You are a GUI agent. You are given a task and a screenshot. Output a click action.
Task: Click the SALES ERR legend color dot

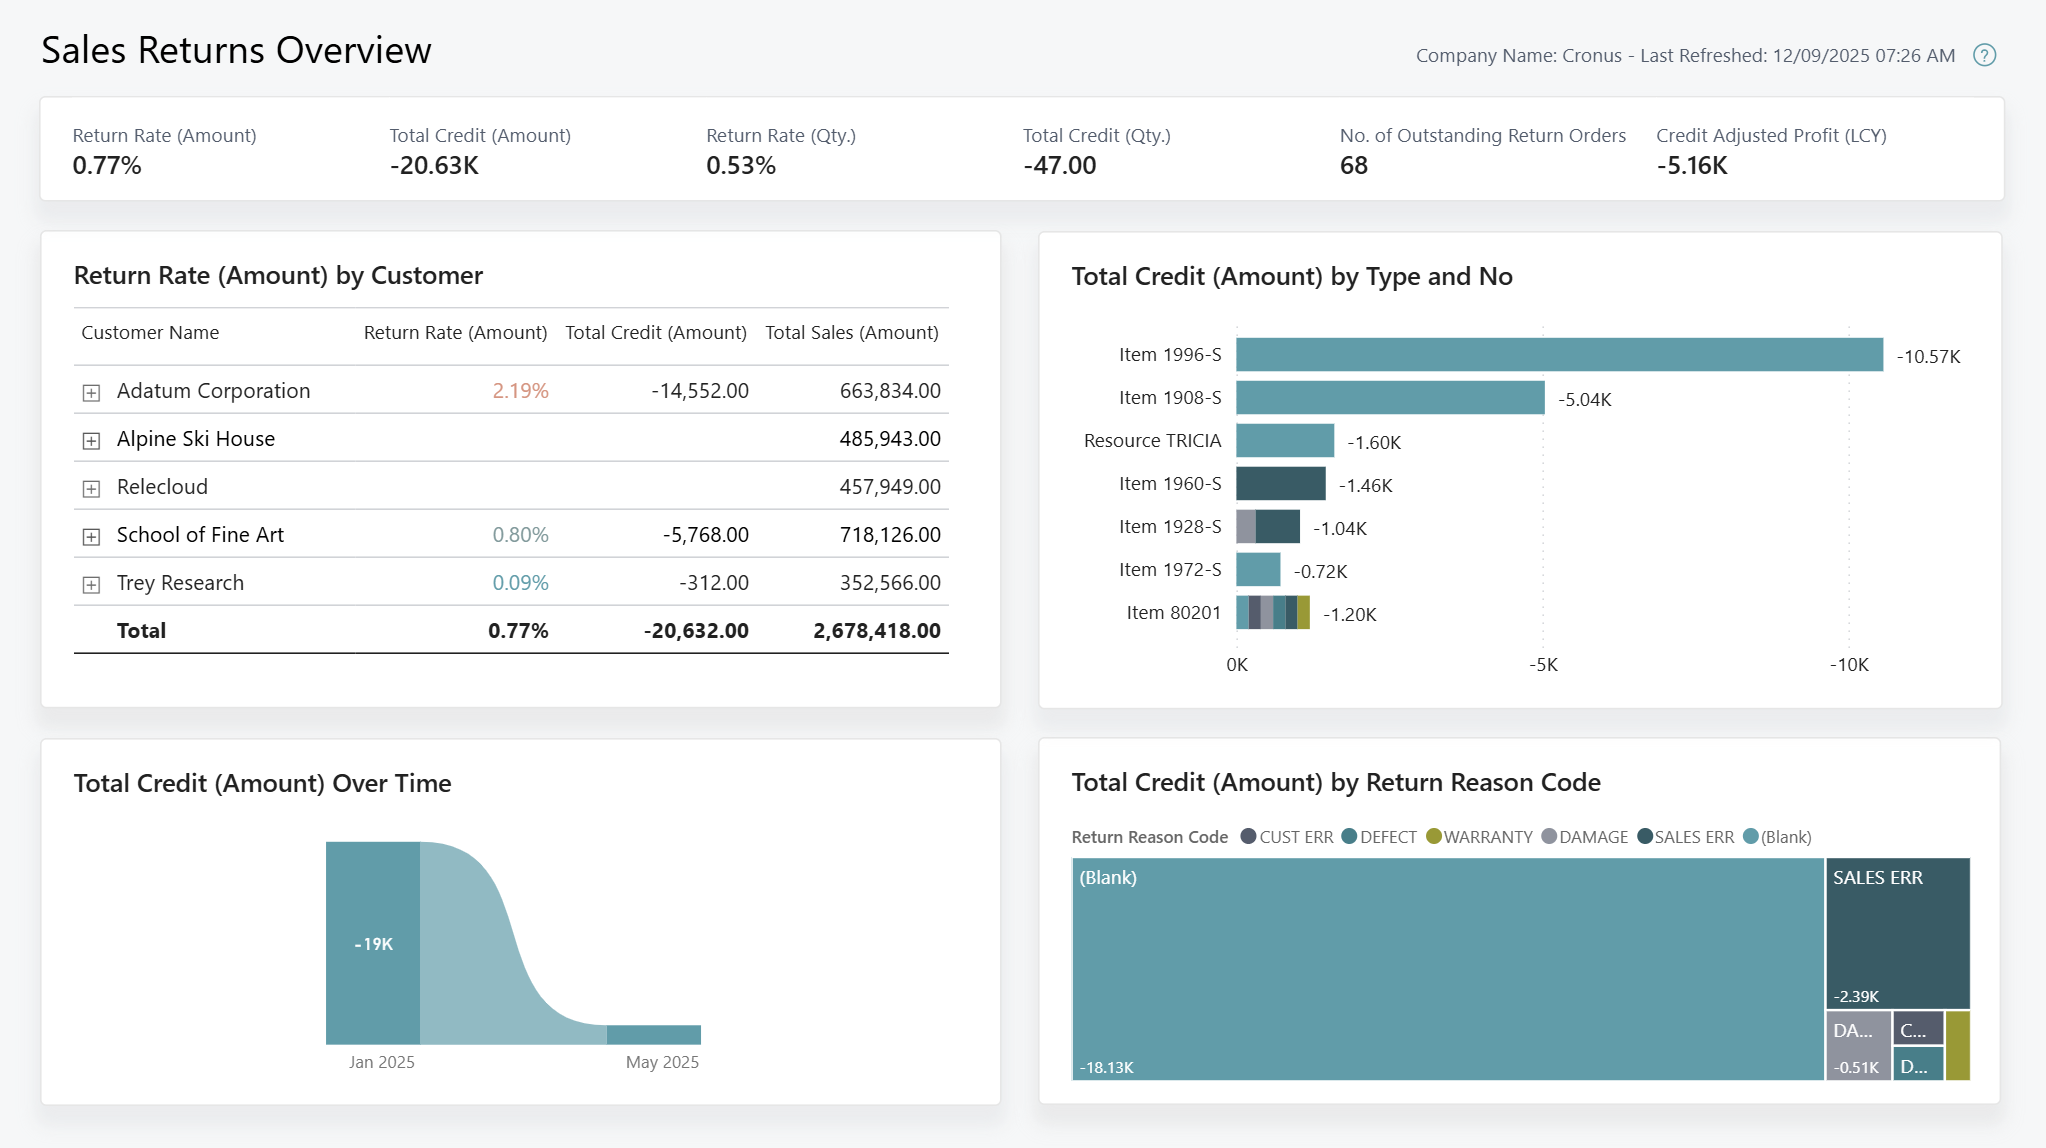(1643, 837)
